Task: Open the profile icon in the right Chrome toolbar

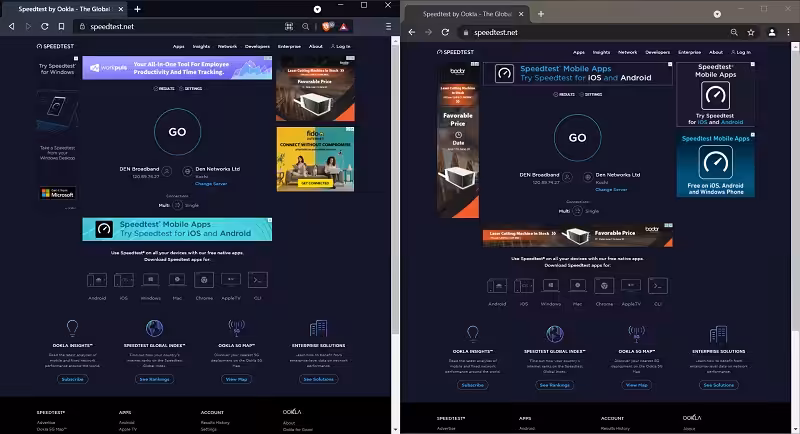Action: [x=772, y=32]
